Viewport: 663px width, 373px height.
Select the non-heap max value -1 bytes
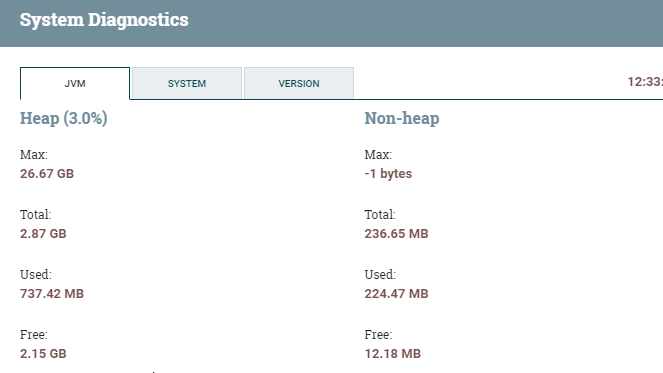[388, 174]
